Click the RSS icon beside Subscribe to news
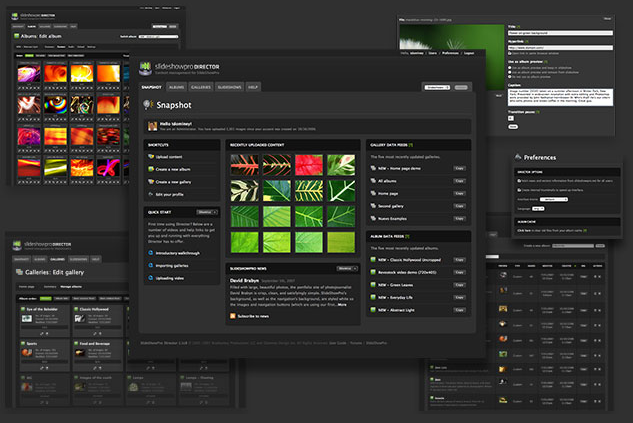Image resolution: width=633 pixels, height=423 pixels. click(233, 316)
